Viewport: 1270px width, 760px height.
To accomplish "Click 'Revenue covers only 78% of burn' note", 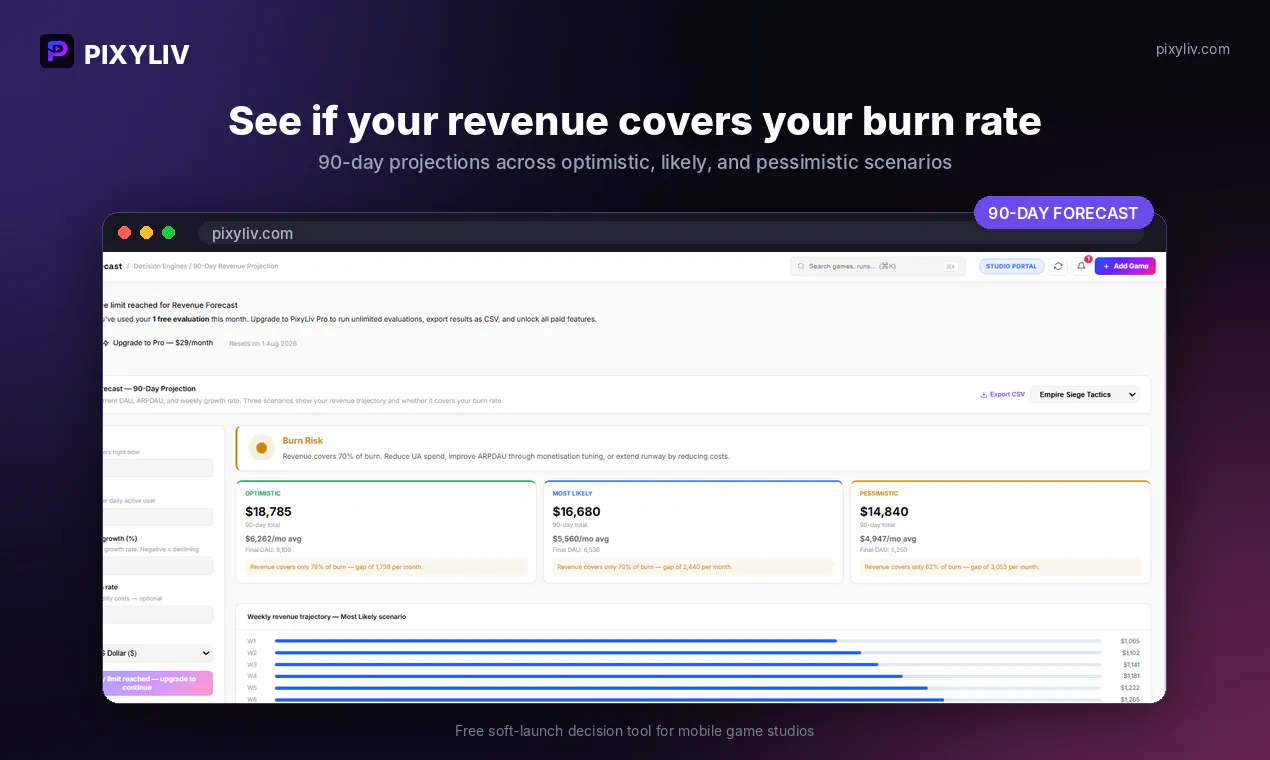I will click(336, 567).
